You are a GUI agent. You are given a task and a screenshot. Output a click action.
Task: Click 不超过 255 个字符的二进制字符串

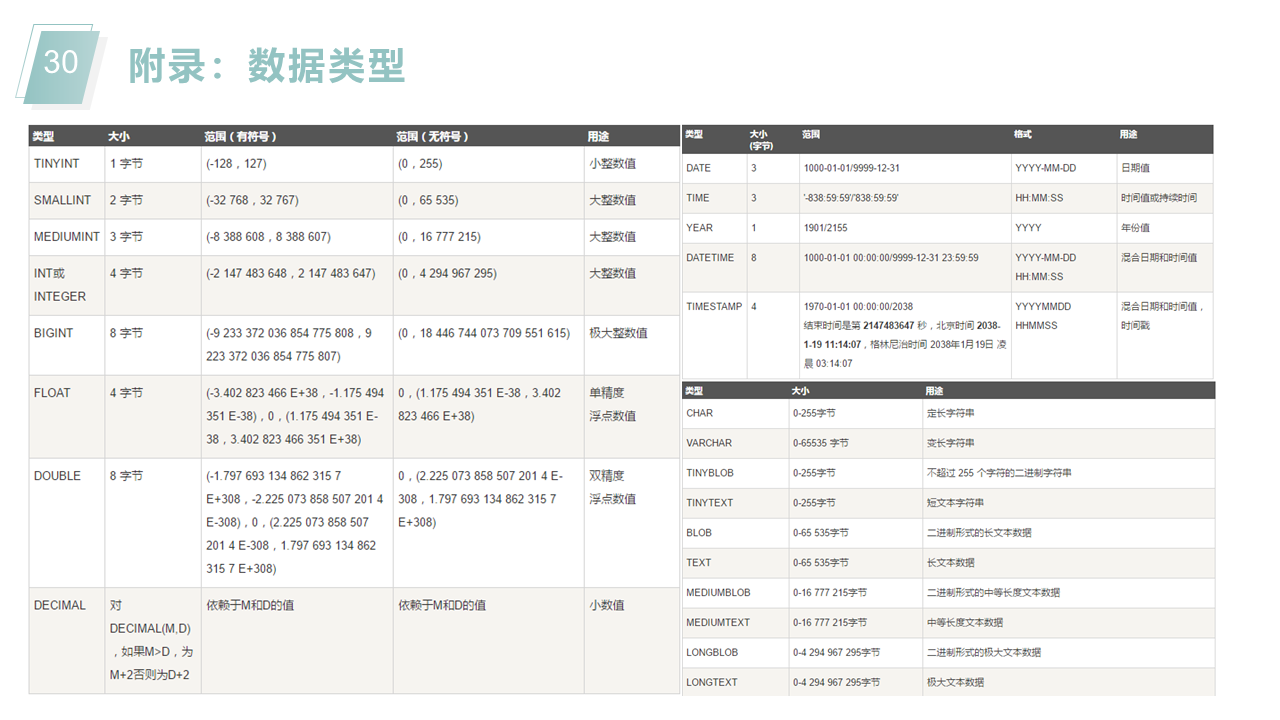(x=999, y=473)
